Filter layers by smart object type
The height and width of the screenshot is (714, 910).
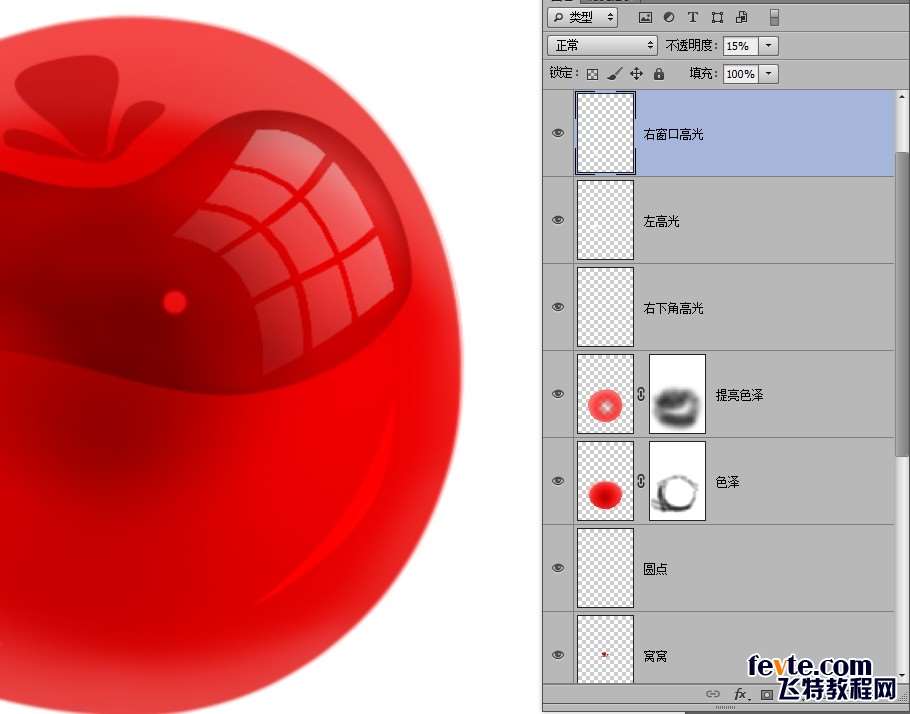[x=741, y=17]
